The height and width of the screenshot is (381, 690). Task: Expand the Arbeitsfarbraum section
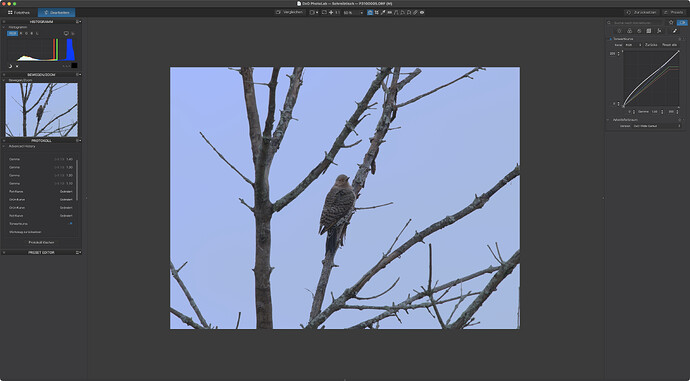click(x=608, y=120)
